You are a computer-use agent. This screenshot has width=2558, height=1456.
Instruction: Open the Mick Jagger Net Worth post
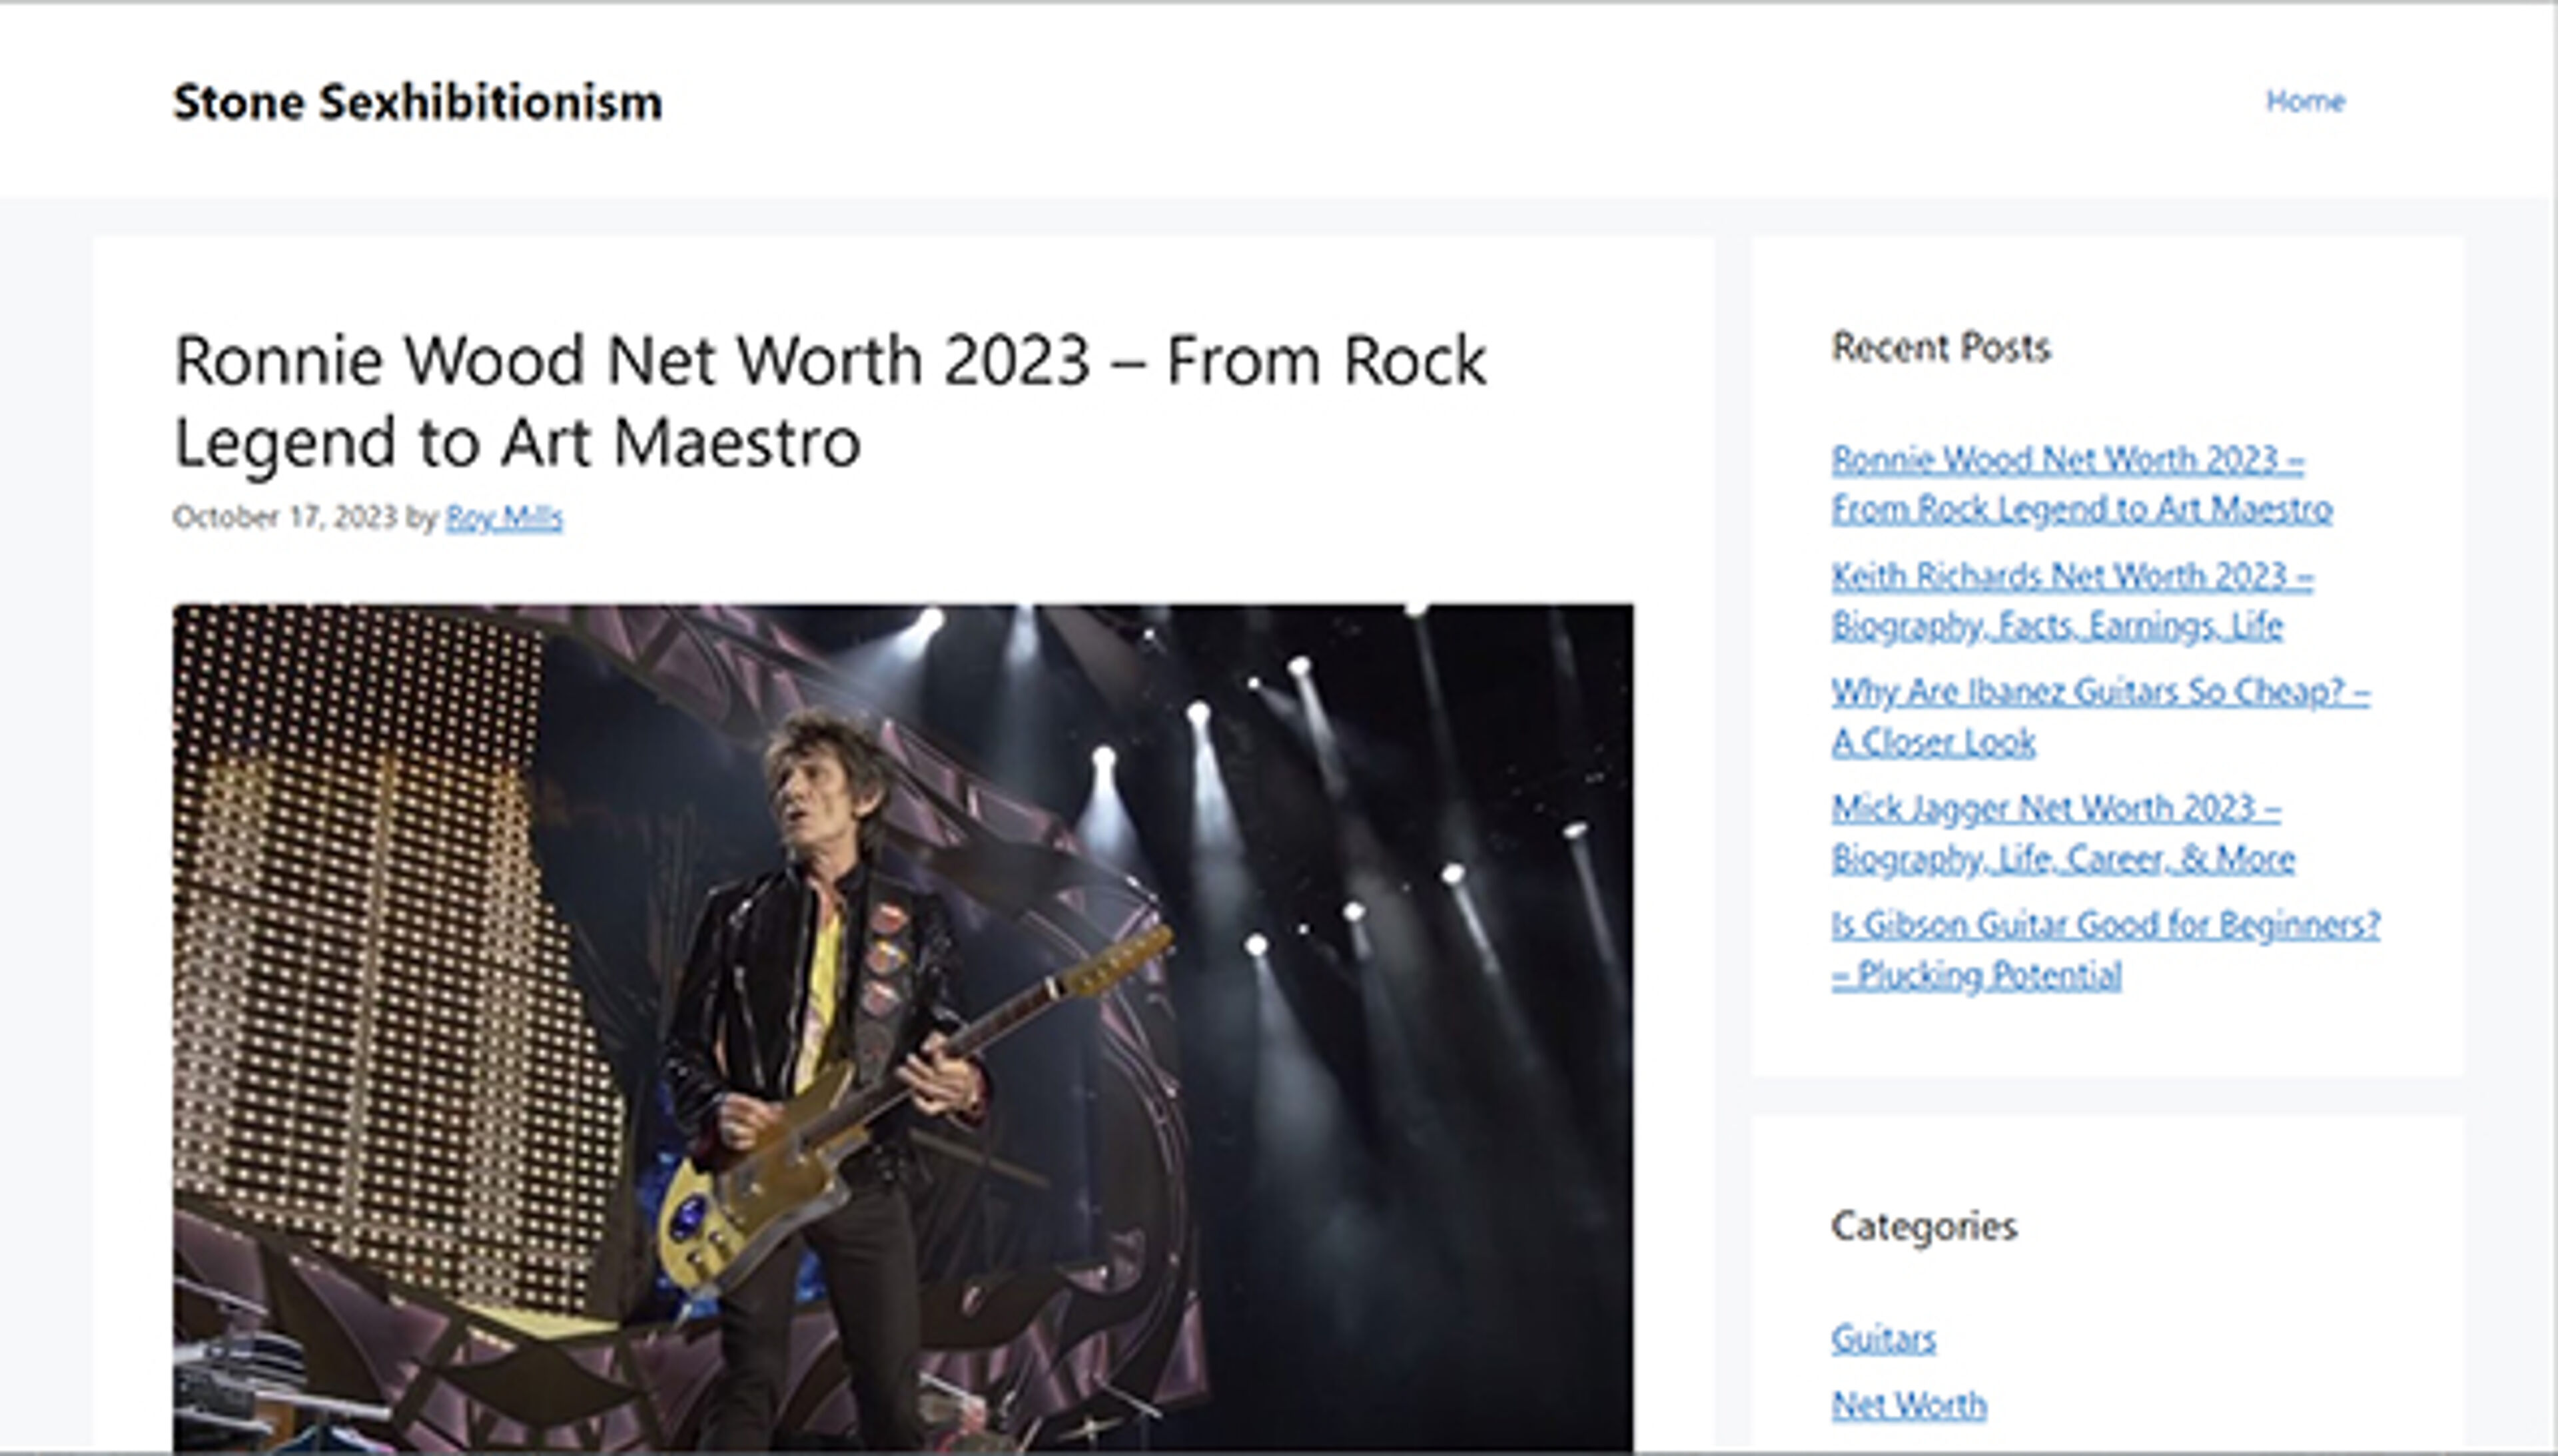[2062, 833]
